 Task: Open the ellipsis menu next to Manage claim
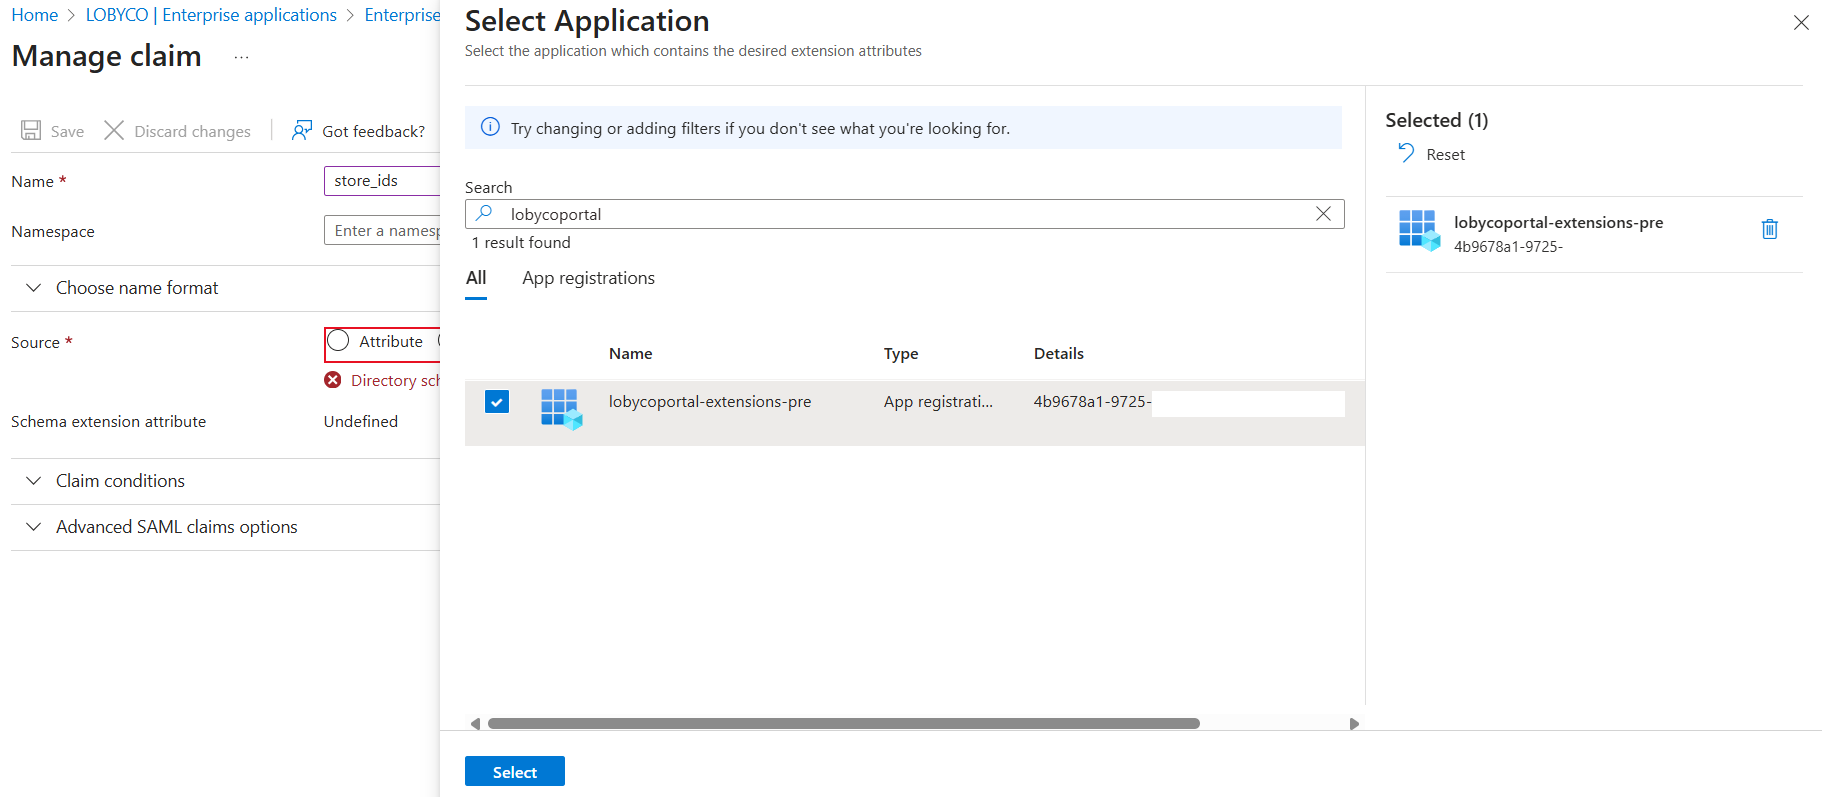click(241, 57)
